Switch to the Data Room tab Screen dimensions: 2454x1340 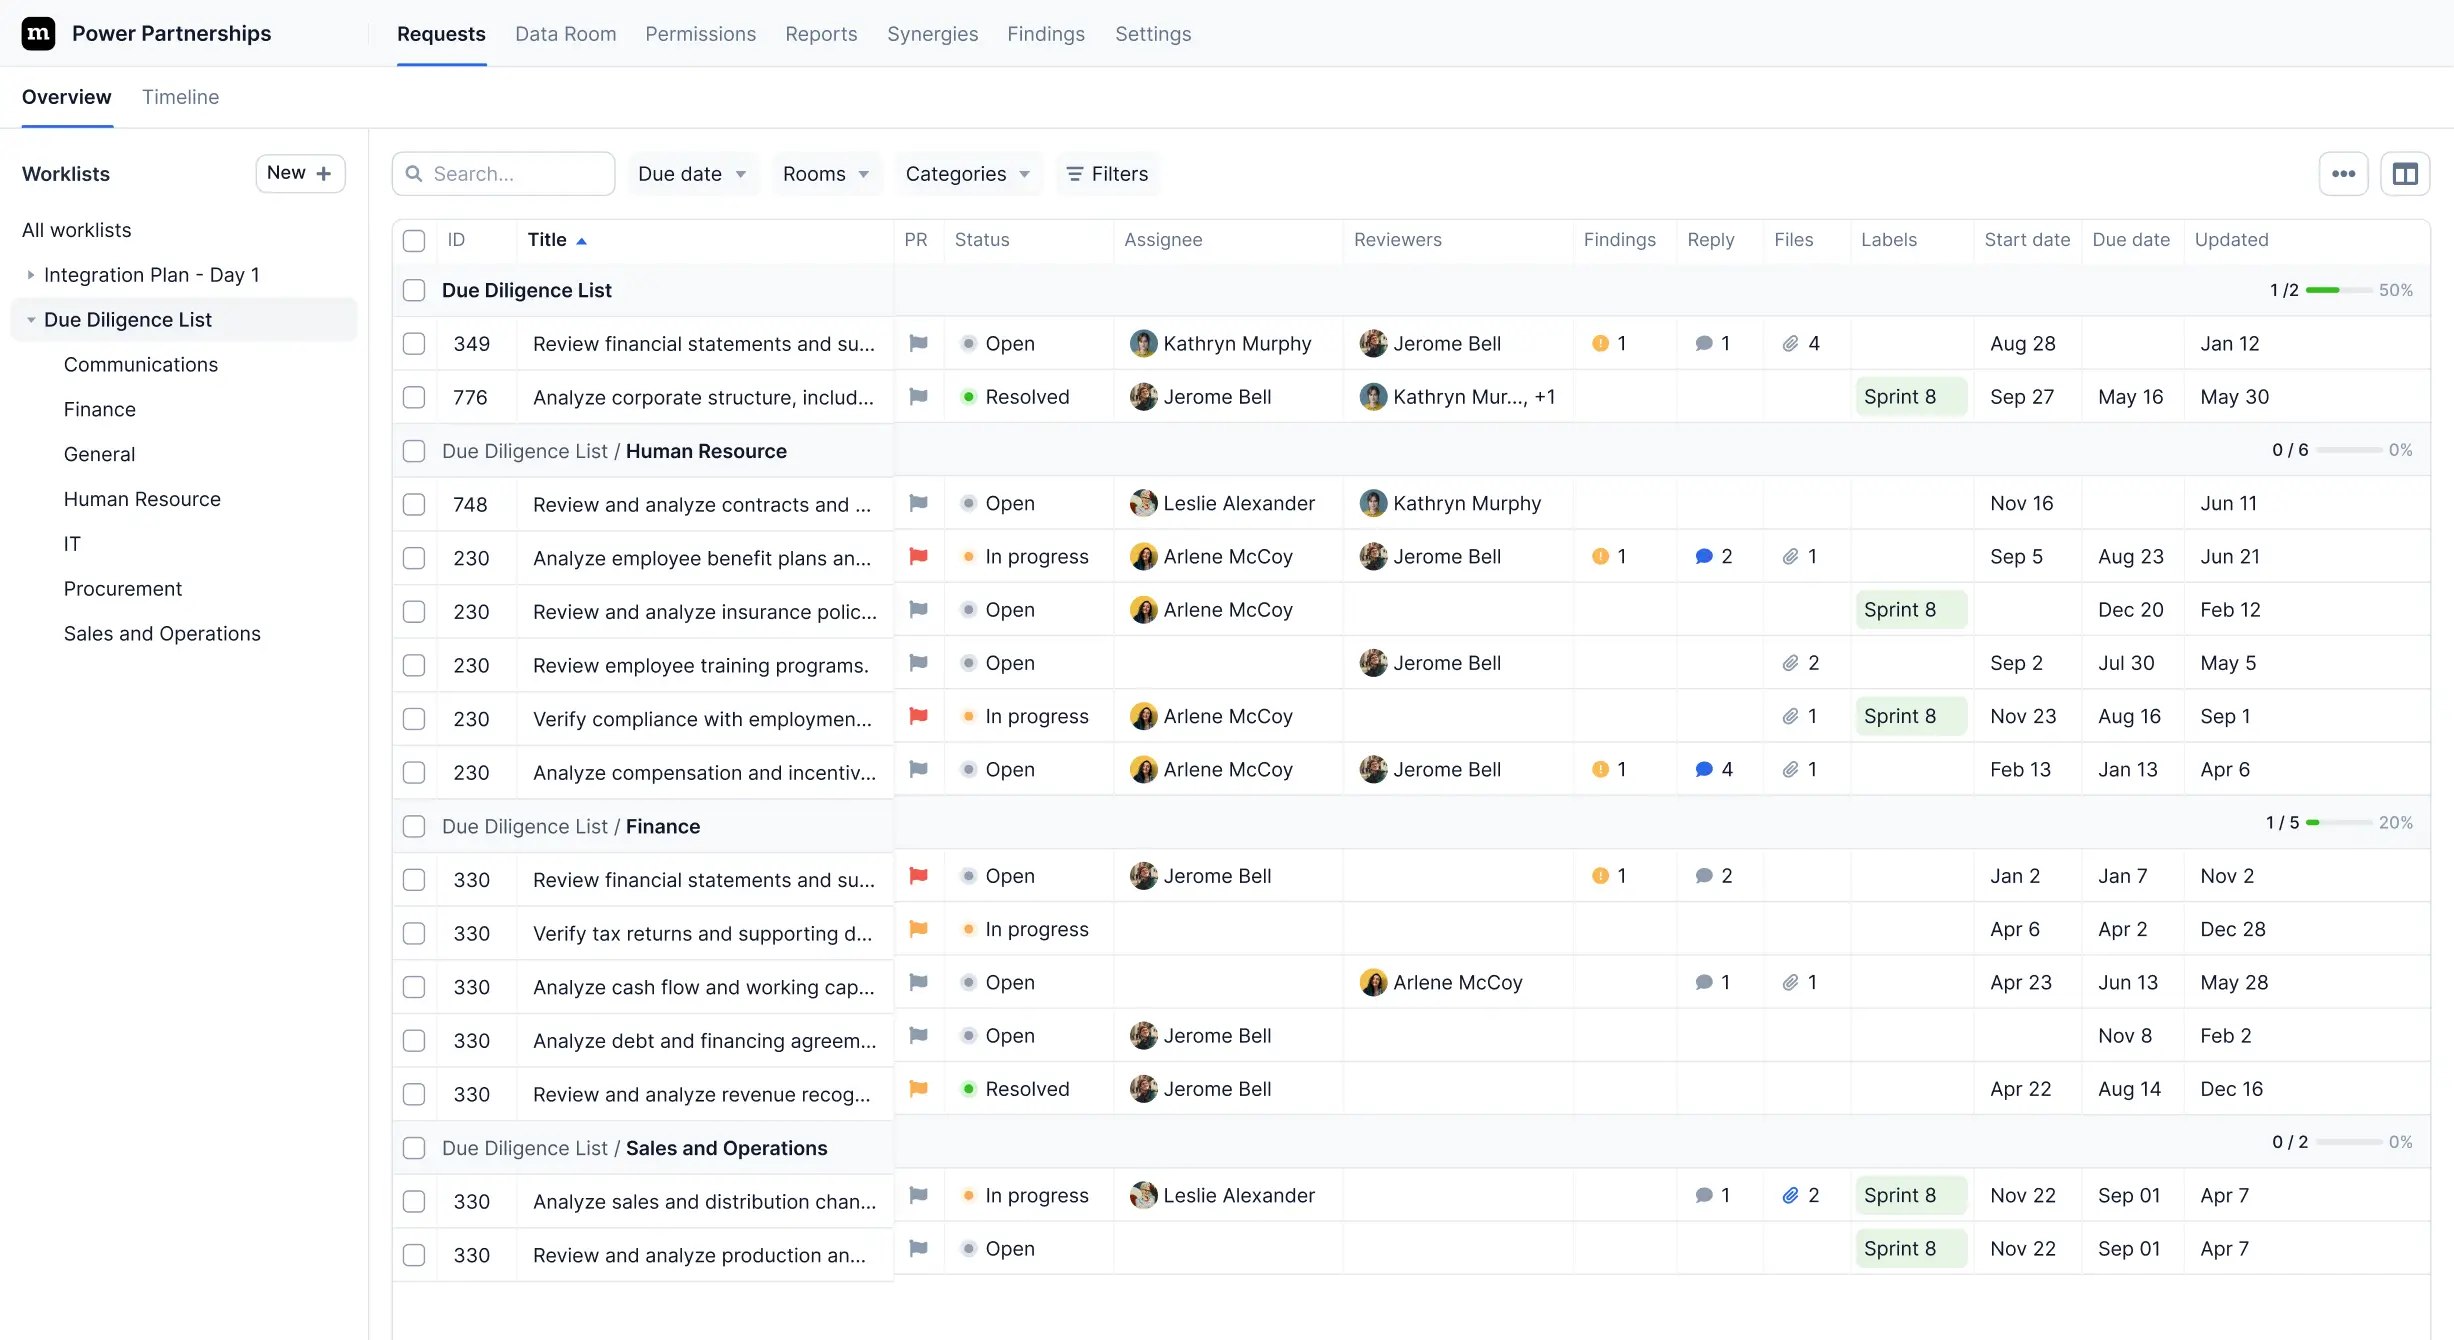(565, 34)
